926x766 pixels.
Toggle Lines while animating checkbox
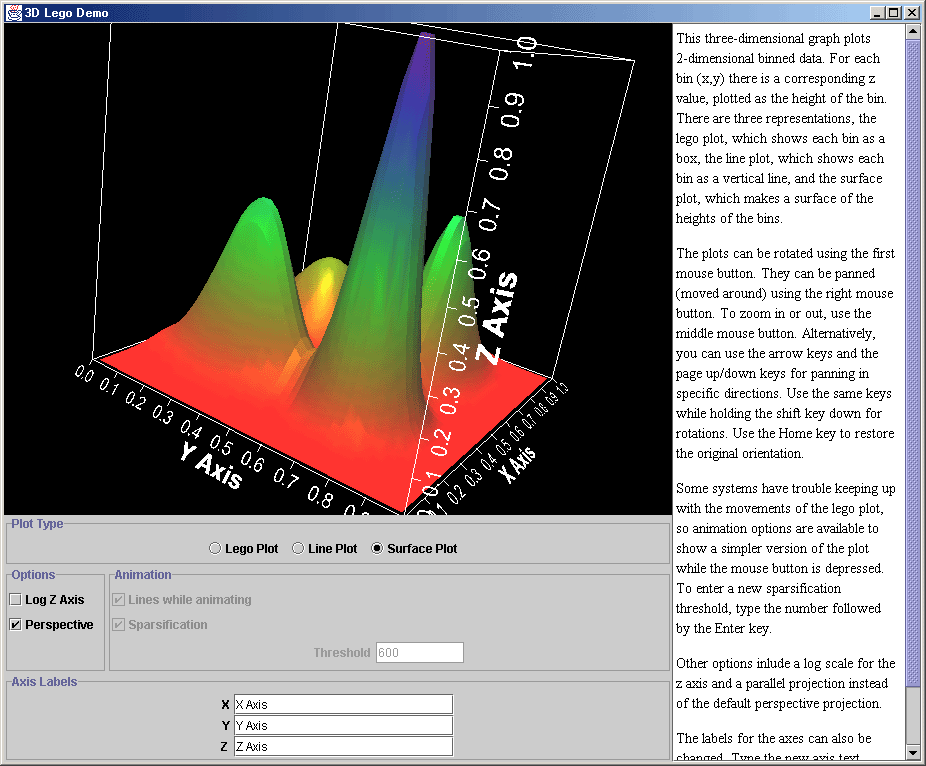[x=120, y=600]
